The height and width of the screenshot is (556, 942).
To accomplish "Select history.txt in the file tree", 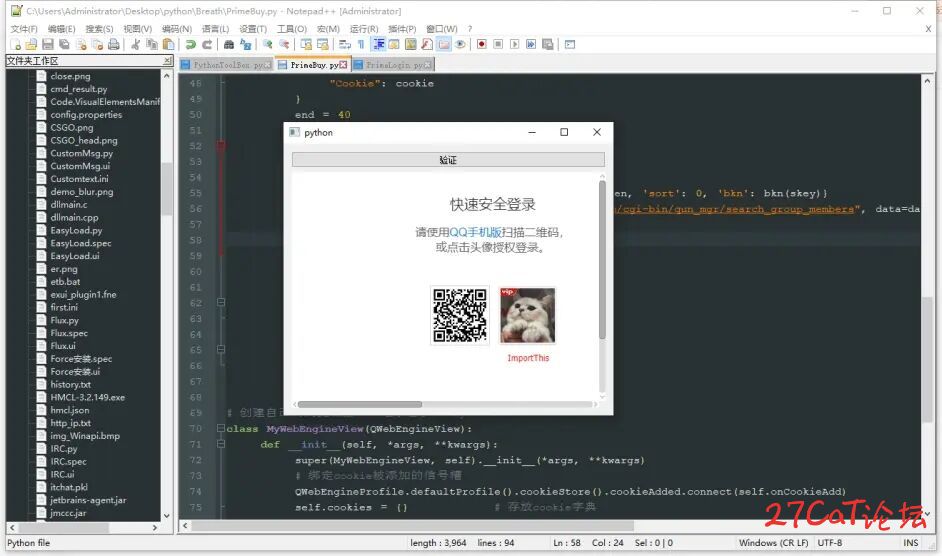I will pos(70,385).
